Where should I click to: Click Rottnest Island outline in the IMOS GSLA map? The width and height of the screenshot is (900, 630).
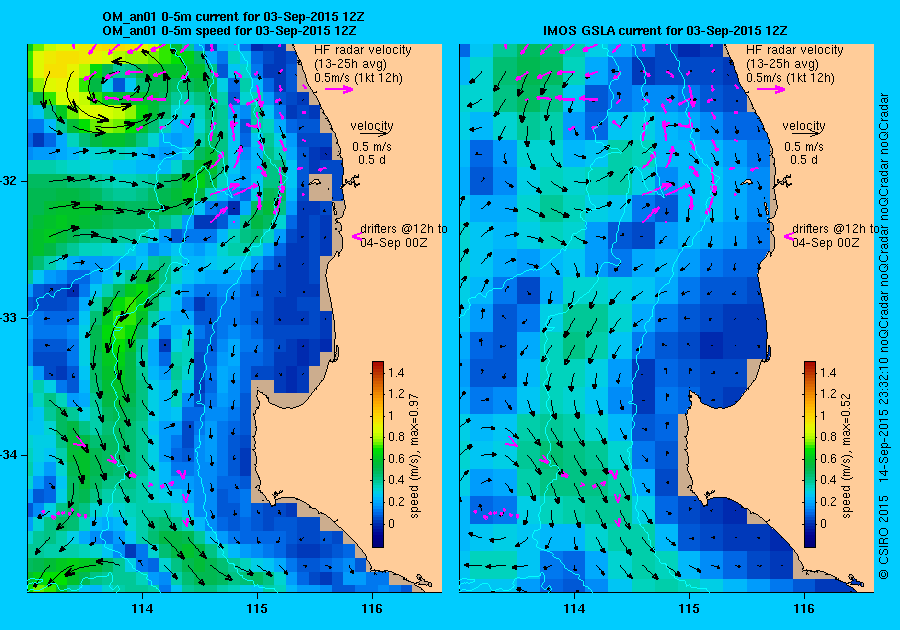747,182
